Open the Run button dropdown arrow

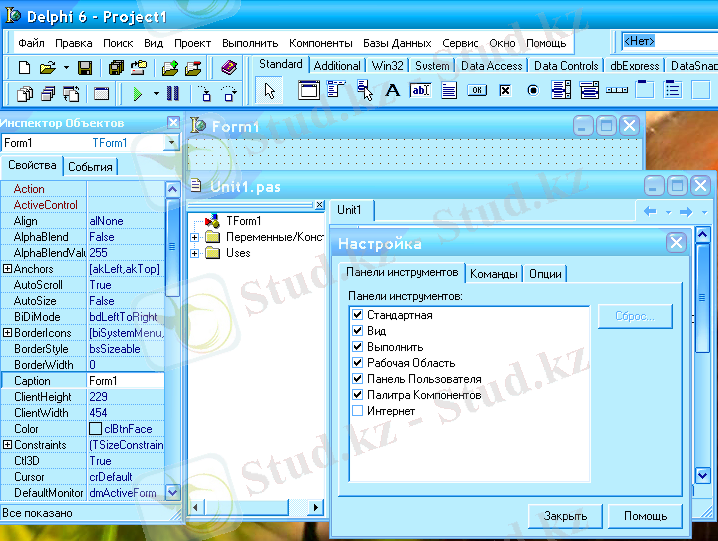156,94
